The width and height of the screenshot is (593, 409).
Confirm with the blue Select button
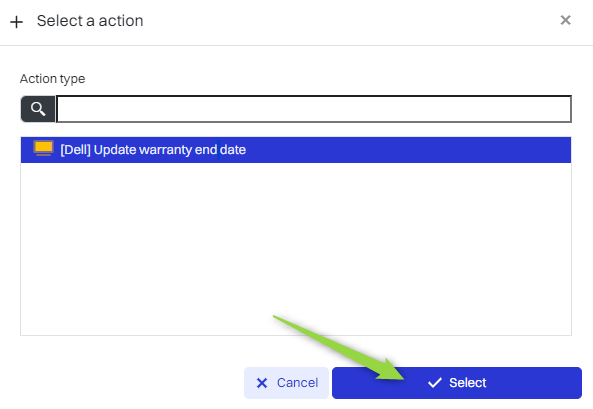pos(456,383)
